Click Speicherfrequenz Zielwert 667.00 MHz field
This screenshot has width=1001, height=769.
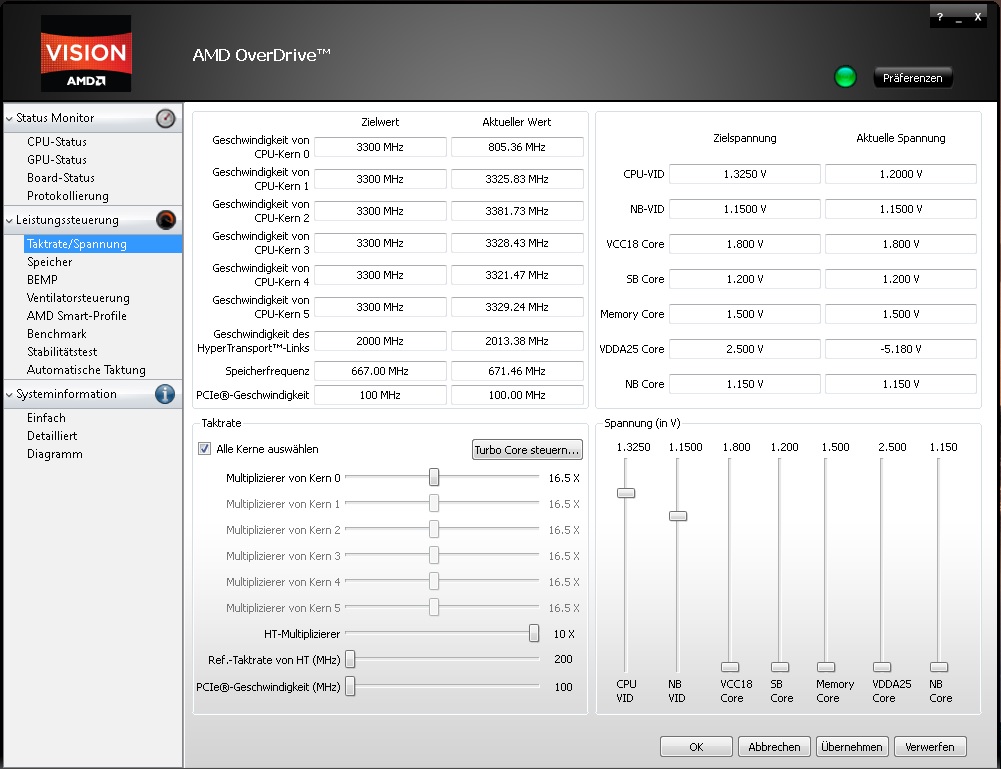coord(380,371)
